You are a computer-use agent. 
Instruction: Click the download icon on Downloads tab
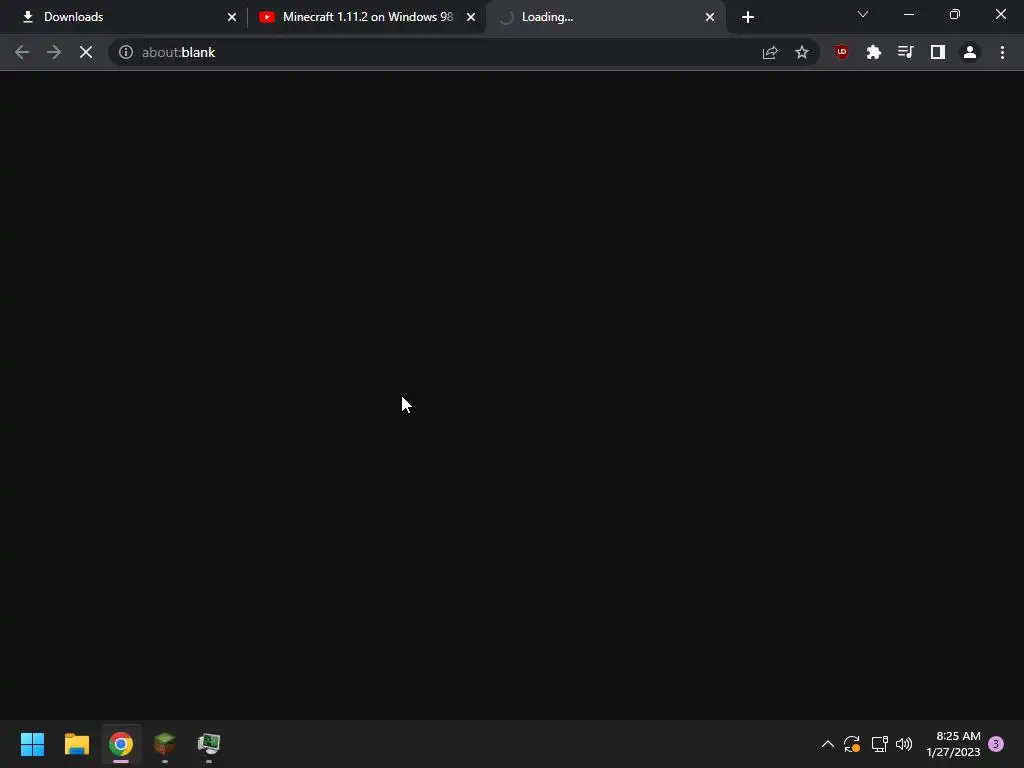pyautogui.click(x=28, y=17)
